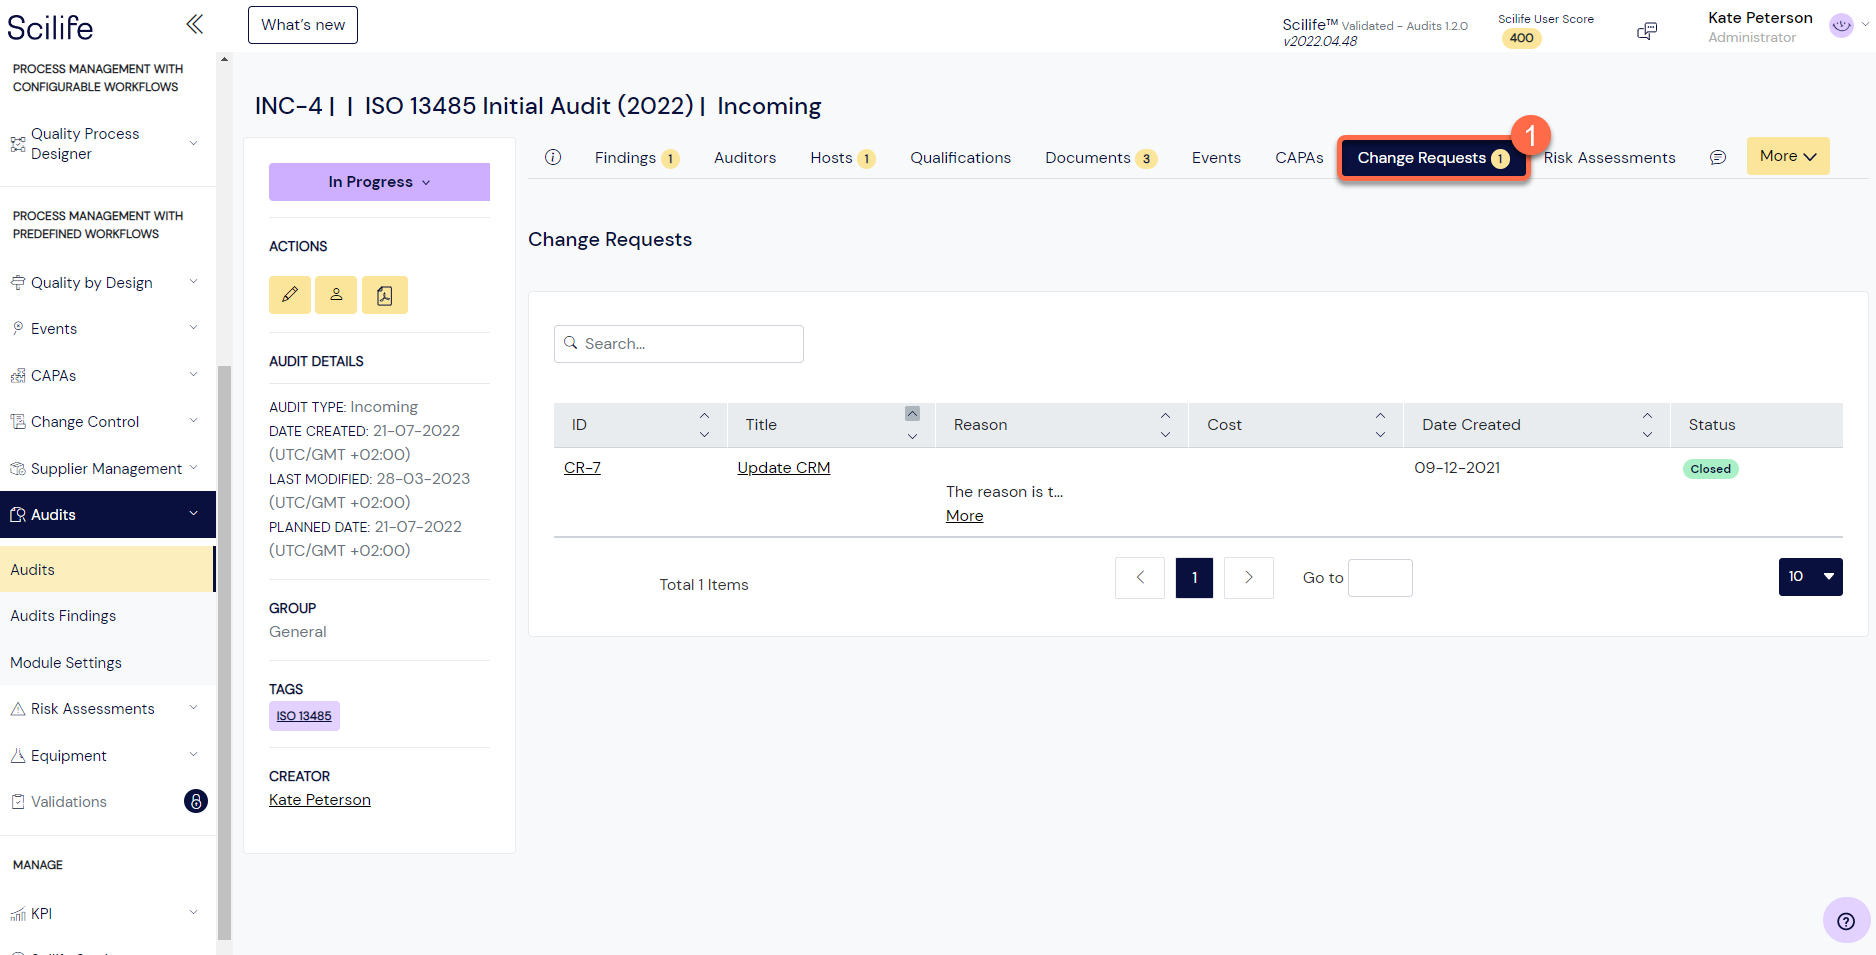Click the Validations lock badge icon
The width and height of the screenshot is (1876, 955).
(196, 801)
